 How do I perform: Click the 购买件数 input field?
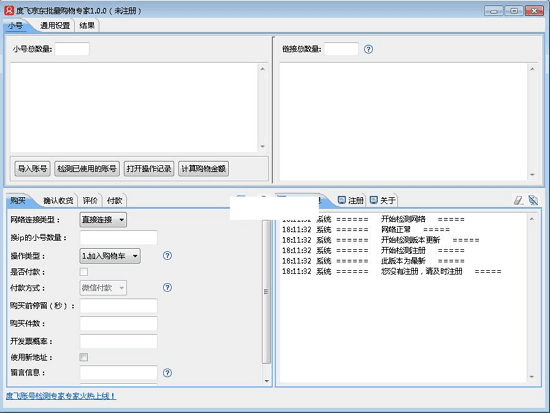119,323
